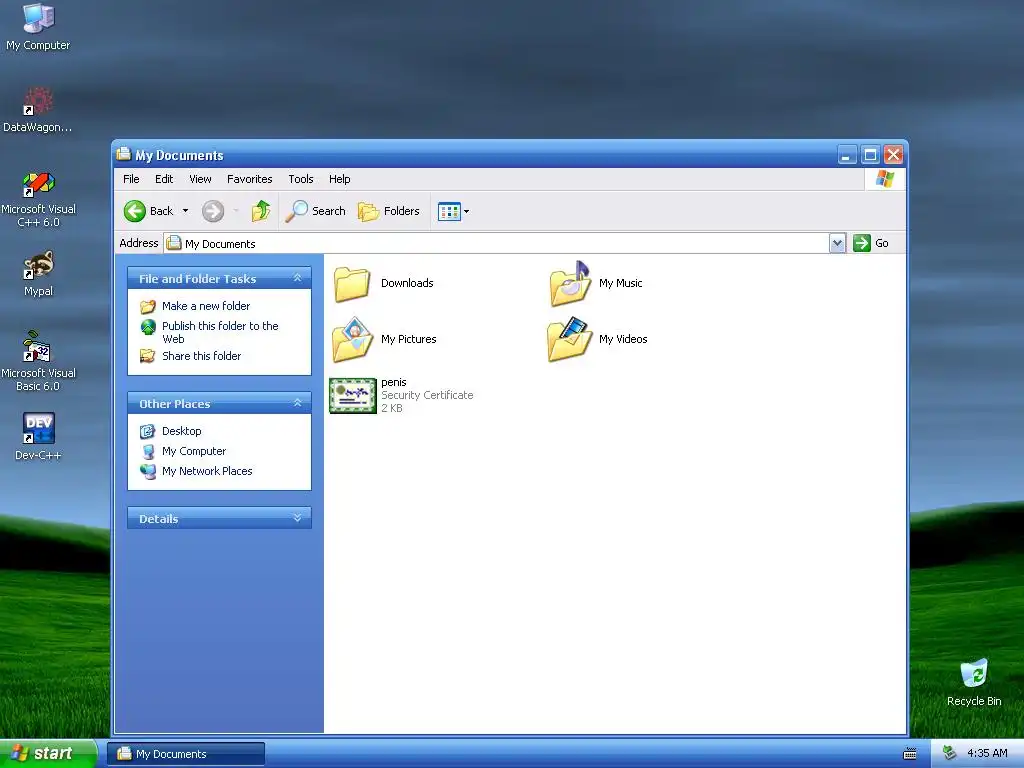The image size is (1024, 768).
Task: Open the Favorites menu
Action: tap(249, 179)
